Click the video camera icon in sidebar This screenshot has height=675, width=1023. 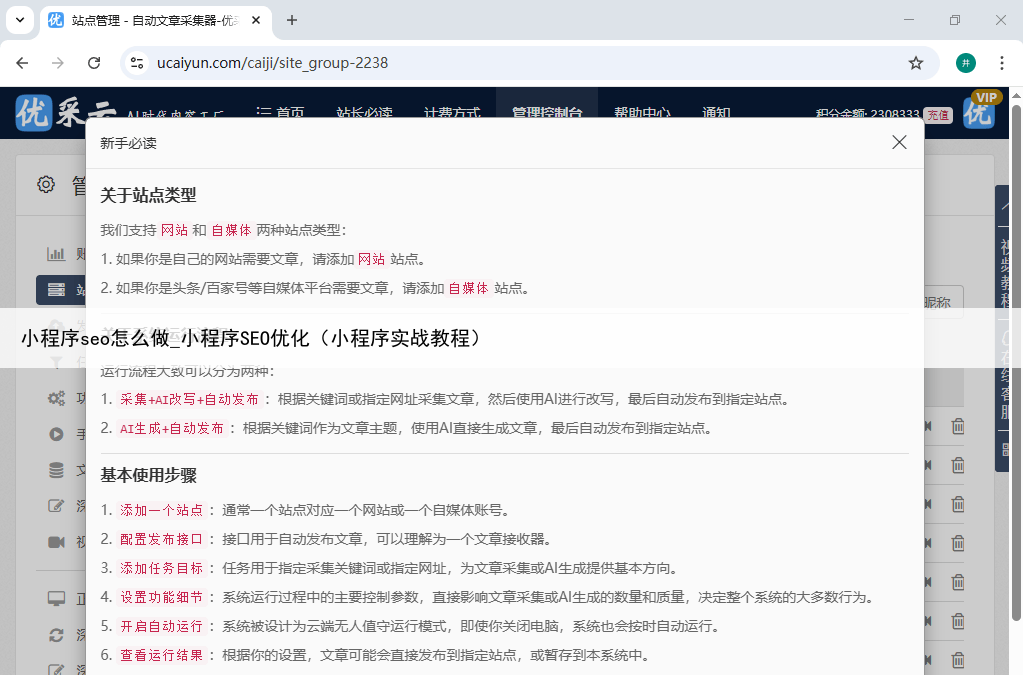pos(57,542)
